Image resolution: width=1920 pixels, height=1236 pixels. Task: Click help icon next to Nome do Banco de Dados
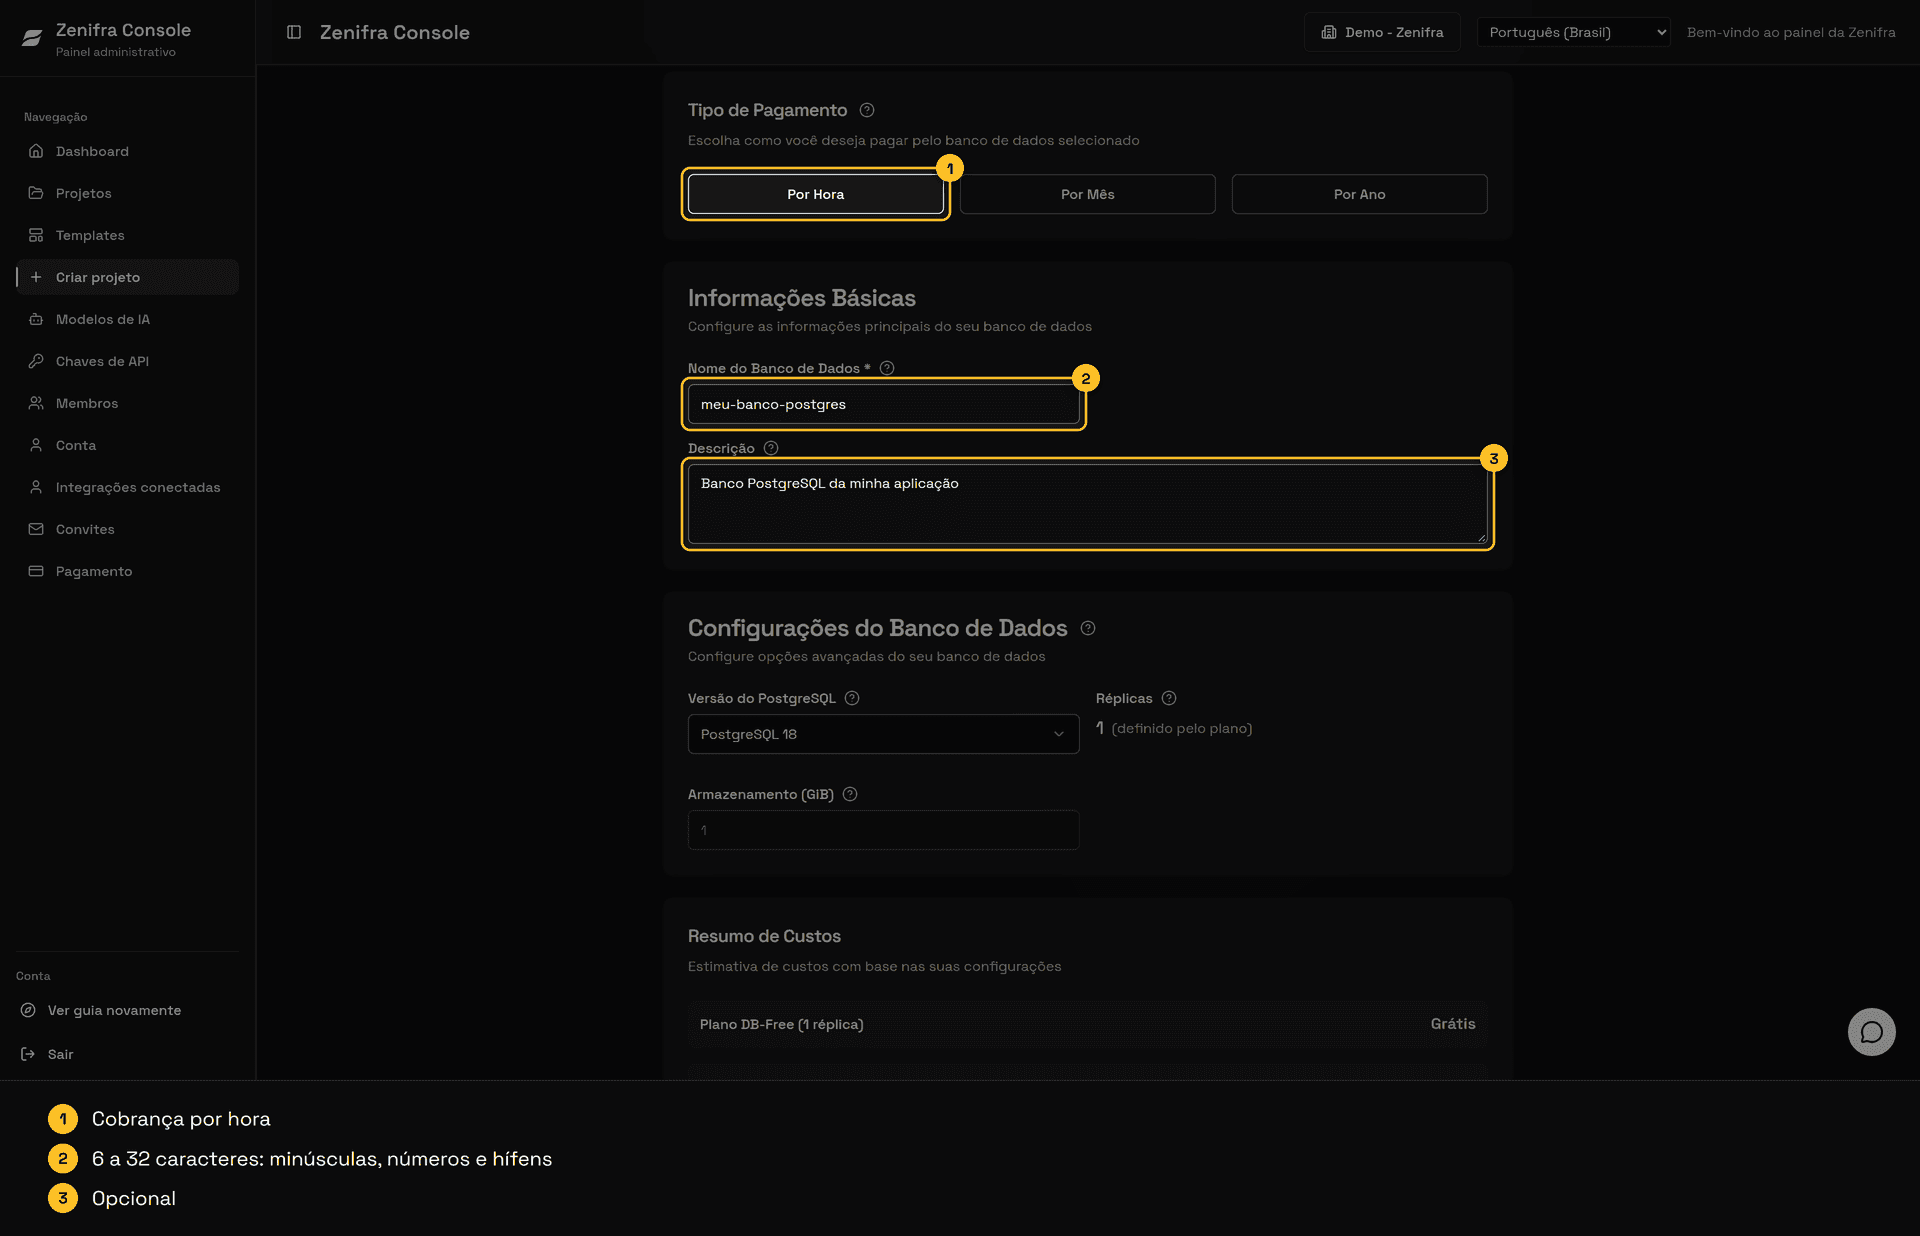tap(887, 368)
